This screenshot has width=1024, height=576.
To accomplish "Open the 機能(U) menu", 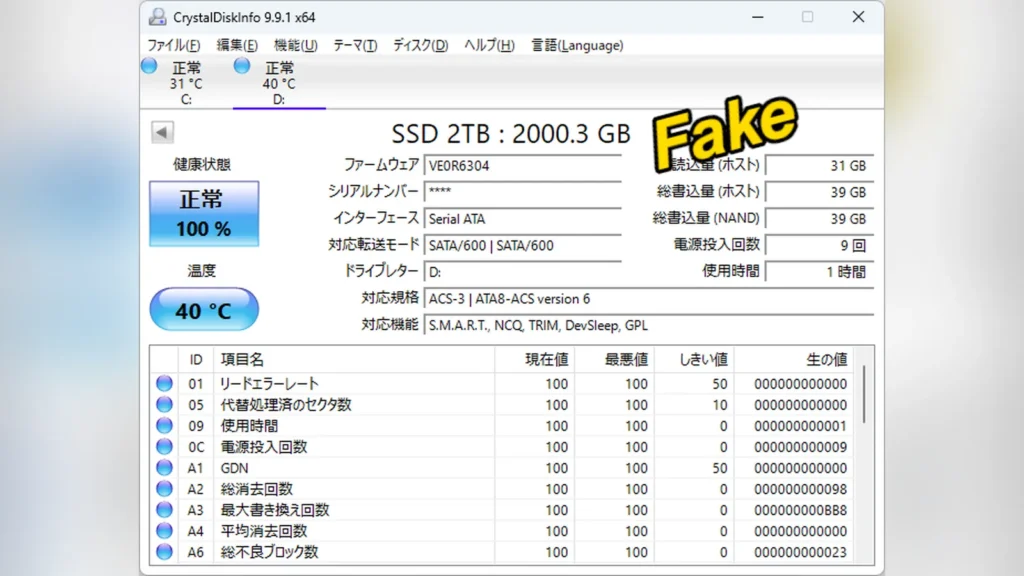I will click(x=295, y=45).
